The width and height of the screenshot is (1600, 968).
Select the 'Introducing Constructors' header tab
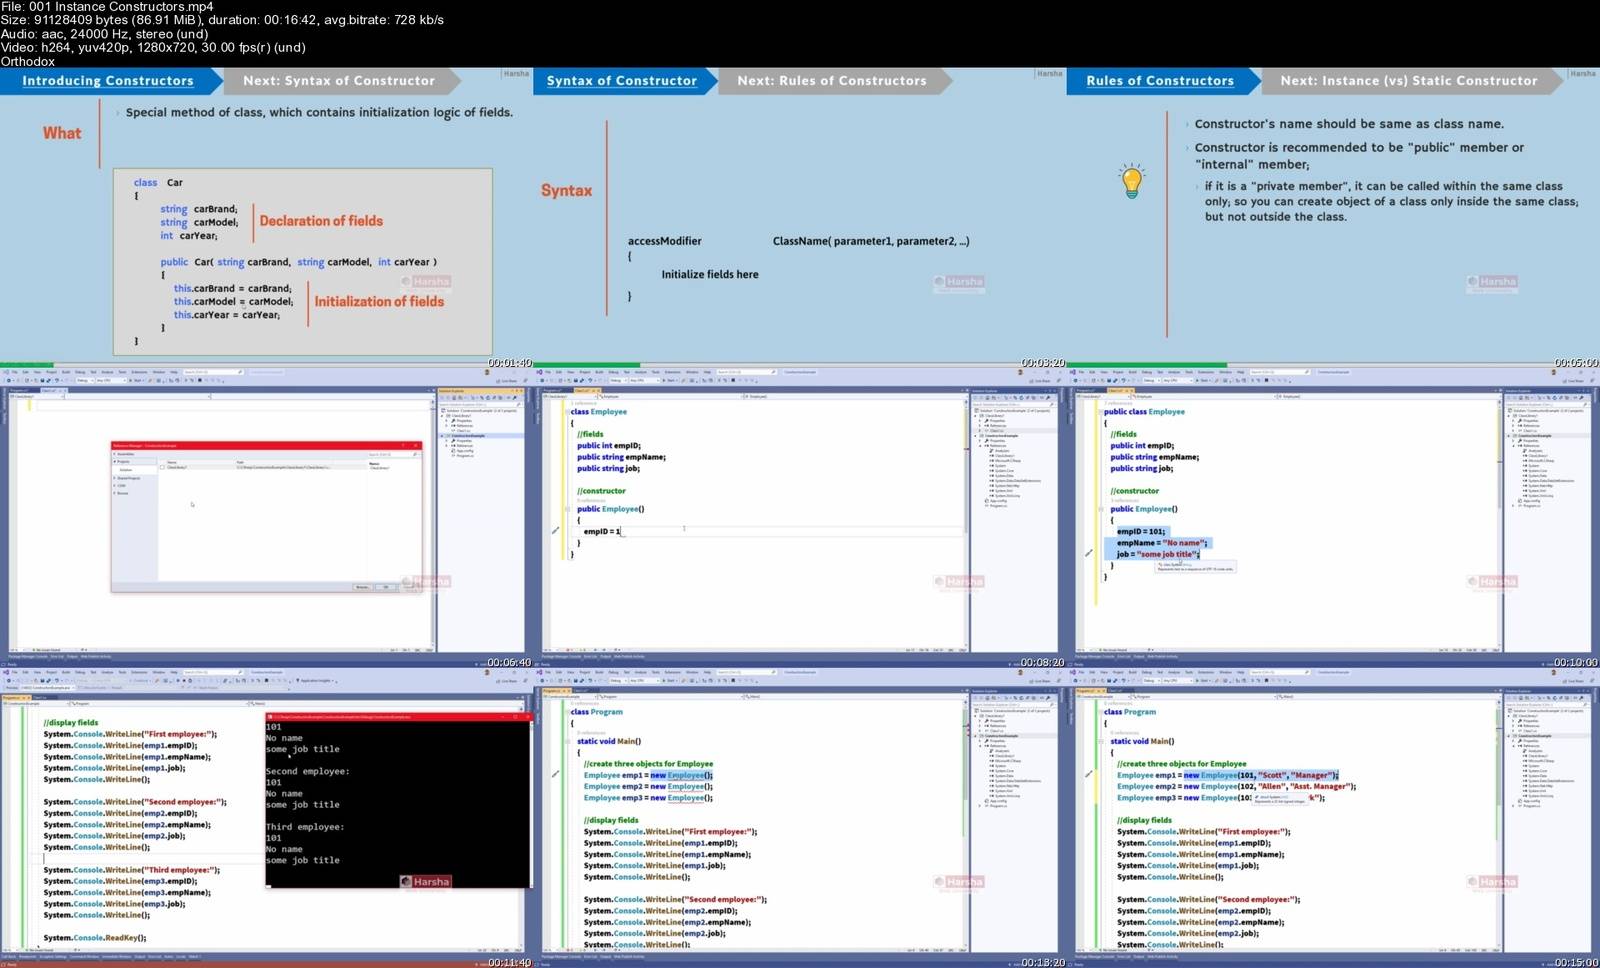pyautogui.click(x=108, y=81)
